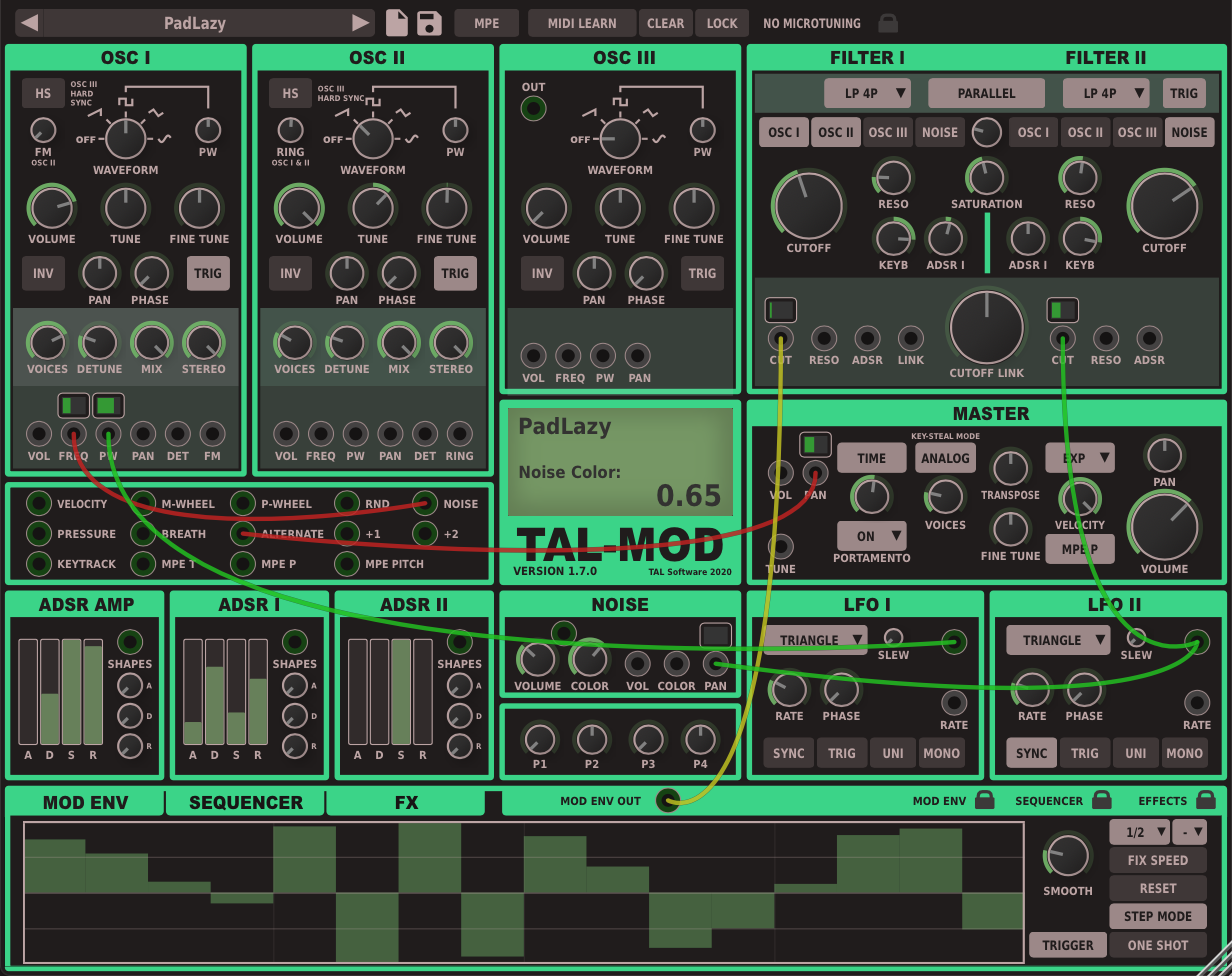1232x976 pixels.
Task: Open the FX tab
Action: pyautogui.click(x=406, y=802)
